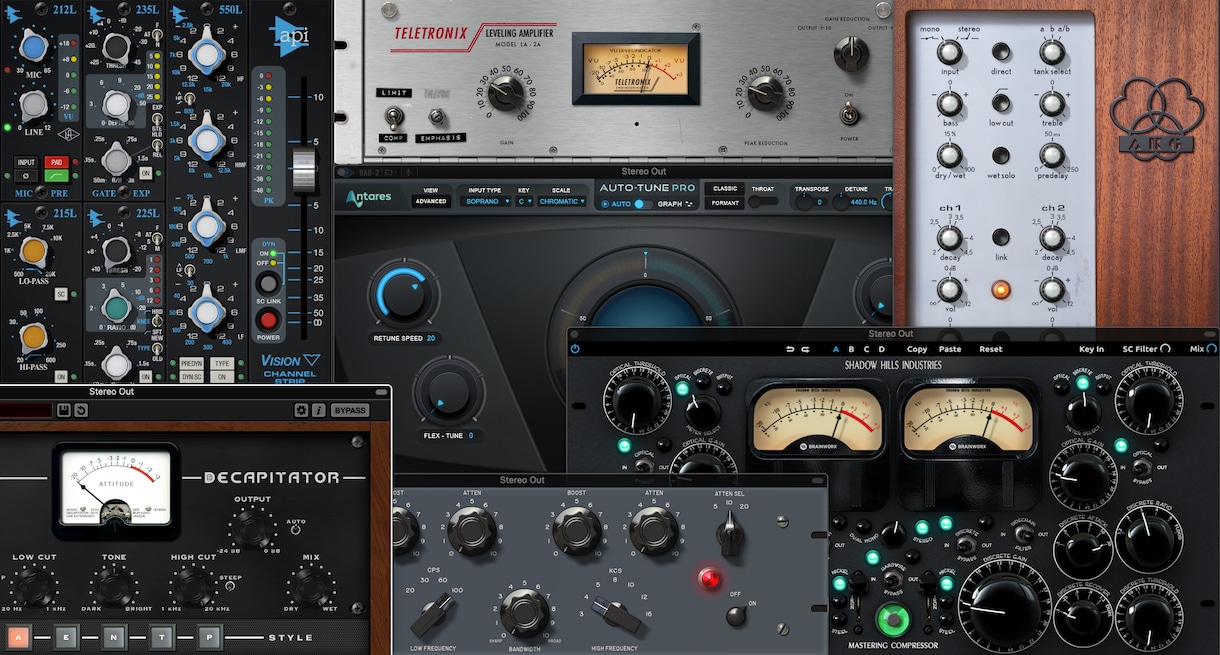Screen dimensions: 1220x655
Task: Click Reset in the Shadow Hills toolbar
Action: (x=991, y=349)
